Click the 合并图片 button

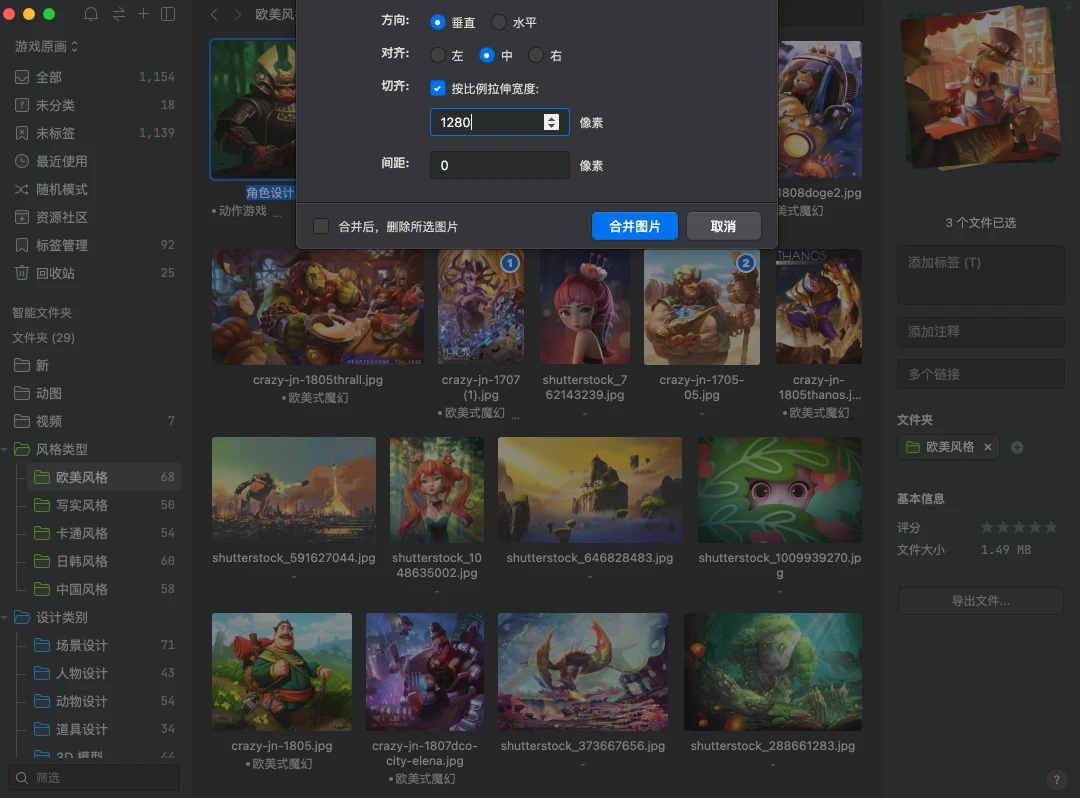634,226
